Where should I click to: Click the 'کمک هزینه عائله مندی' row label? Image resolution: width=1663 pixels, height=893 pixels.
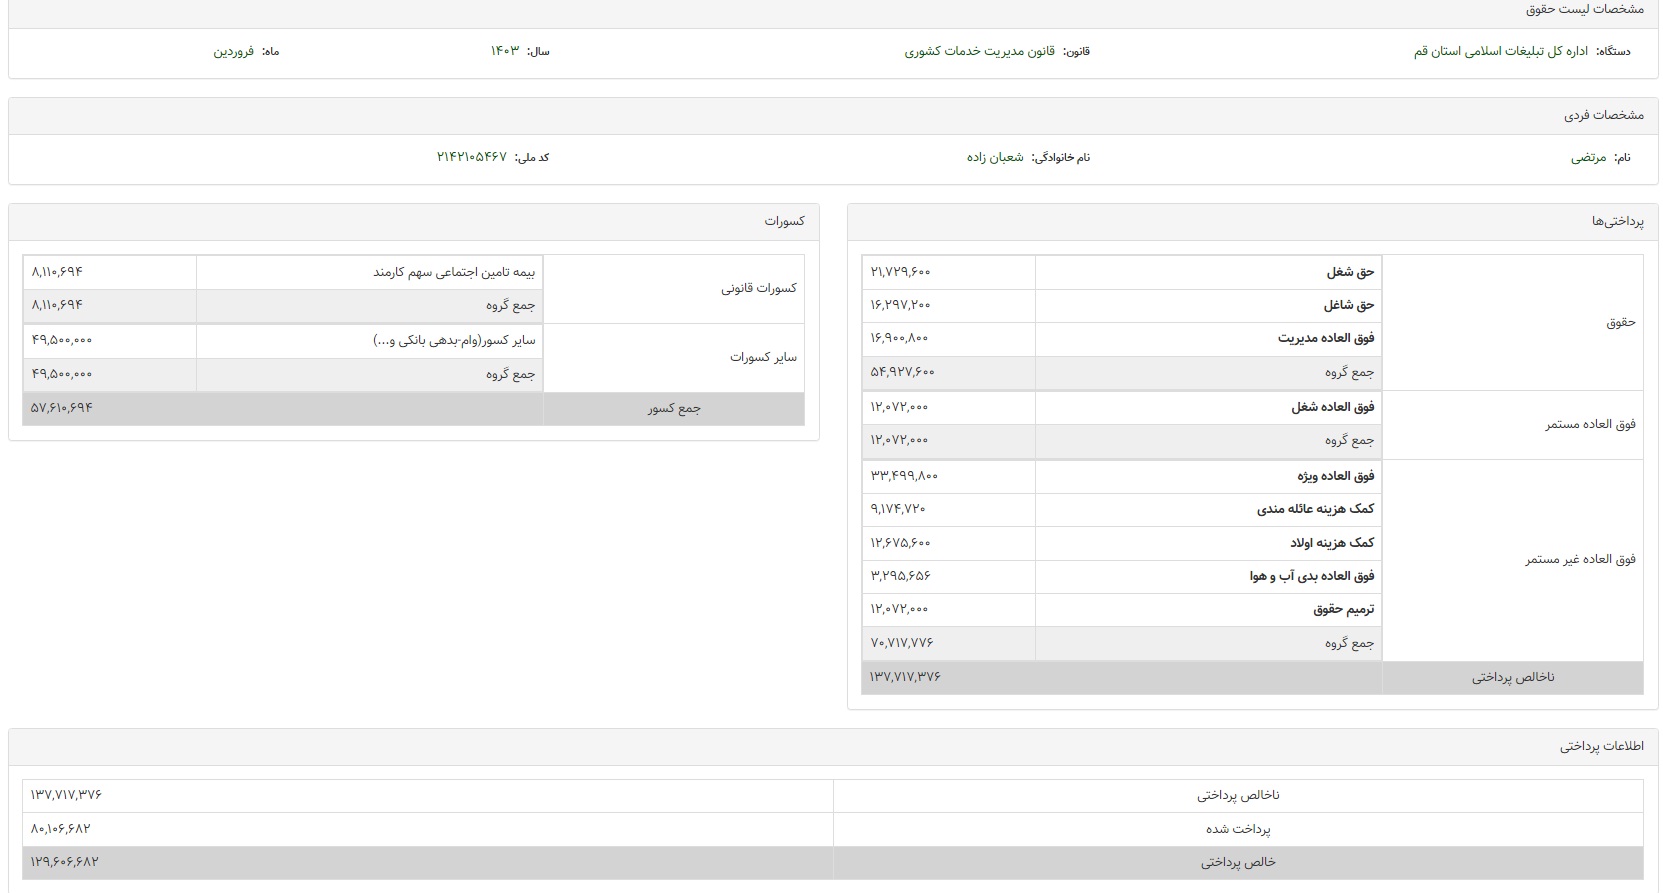1315,510
